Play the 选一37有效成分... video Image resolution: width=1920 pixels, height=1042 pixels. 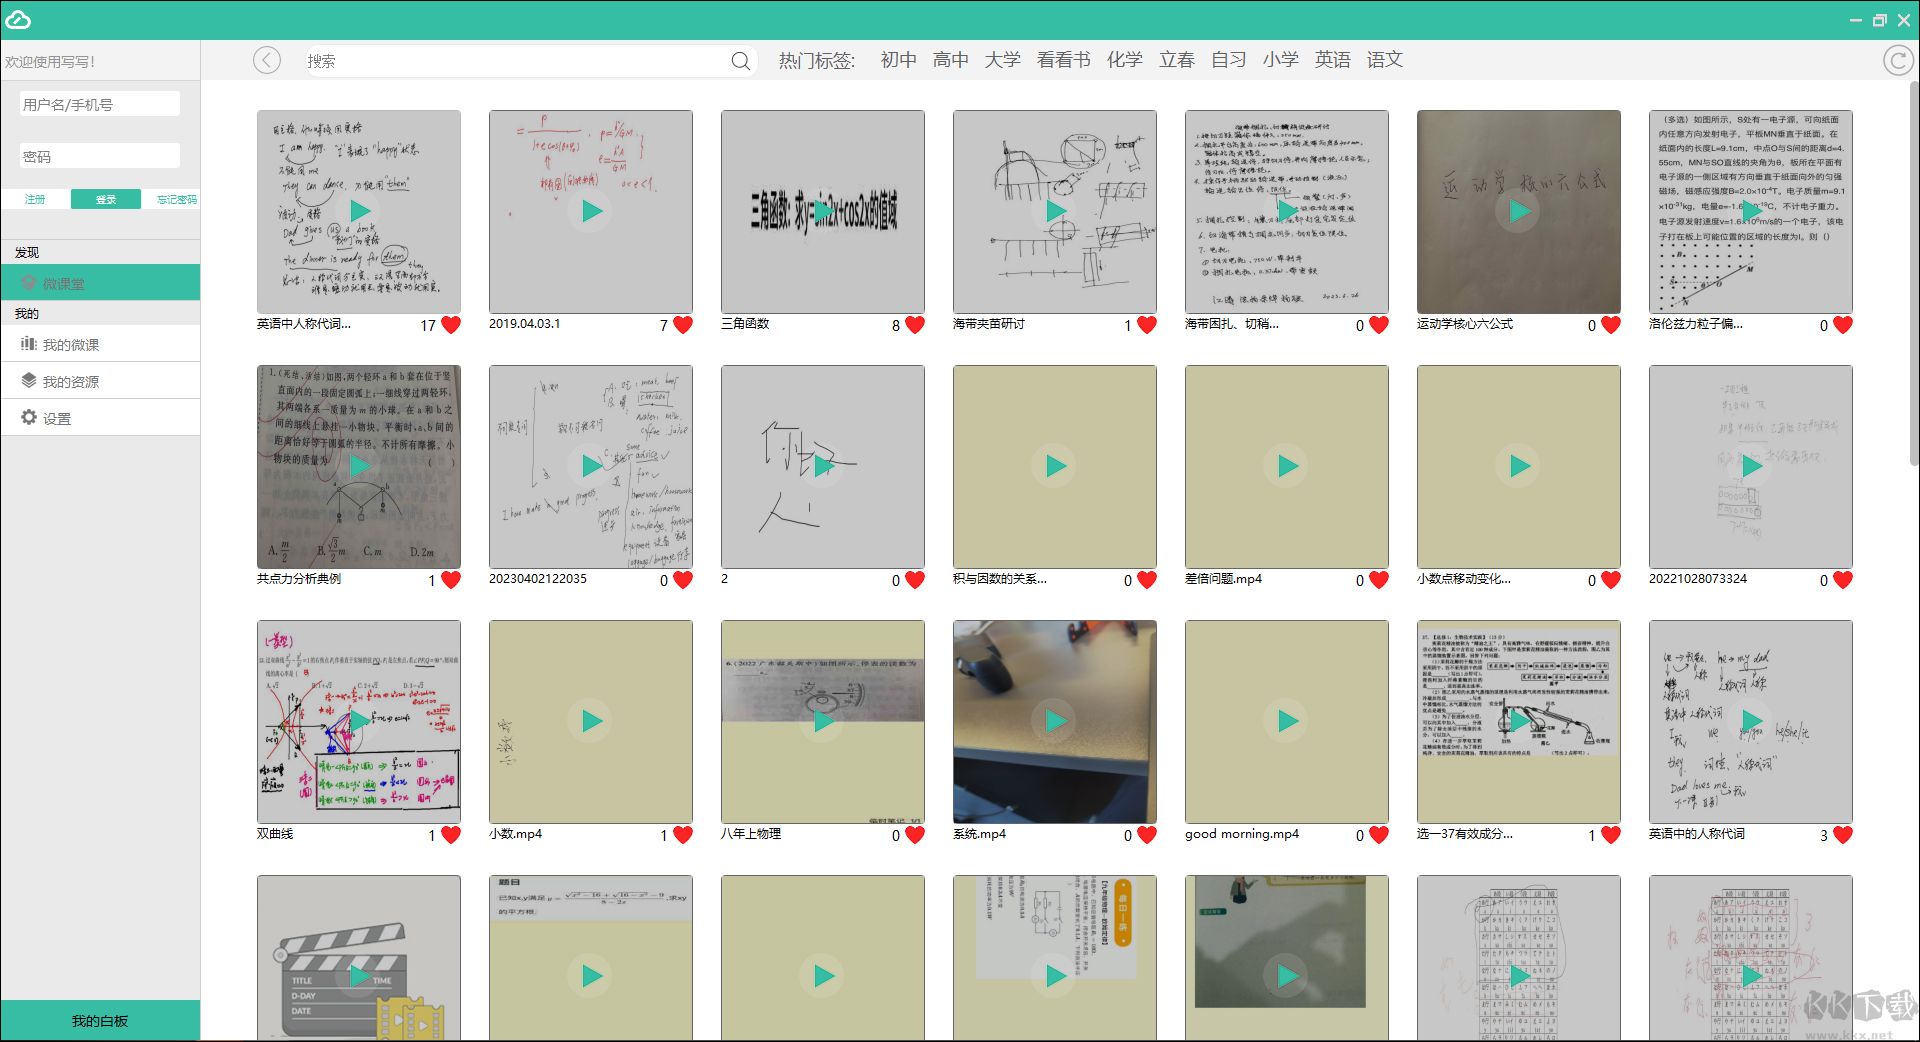pyautogui.click(x=1519, y=721)
